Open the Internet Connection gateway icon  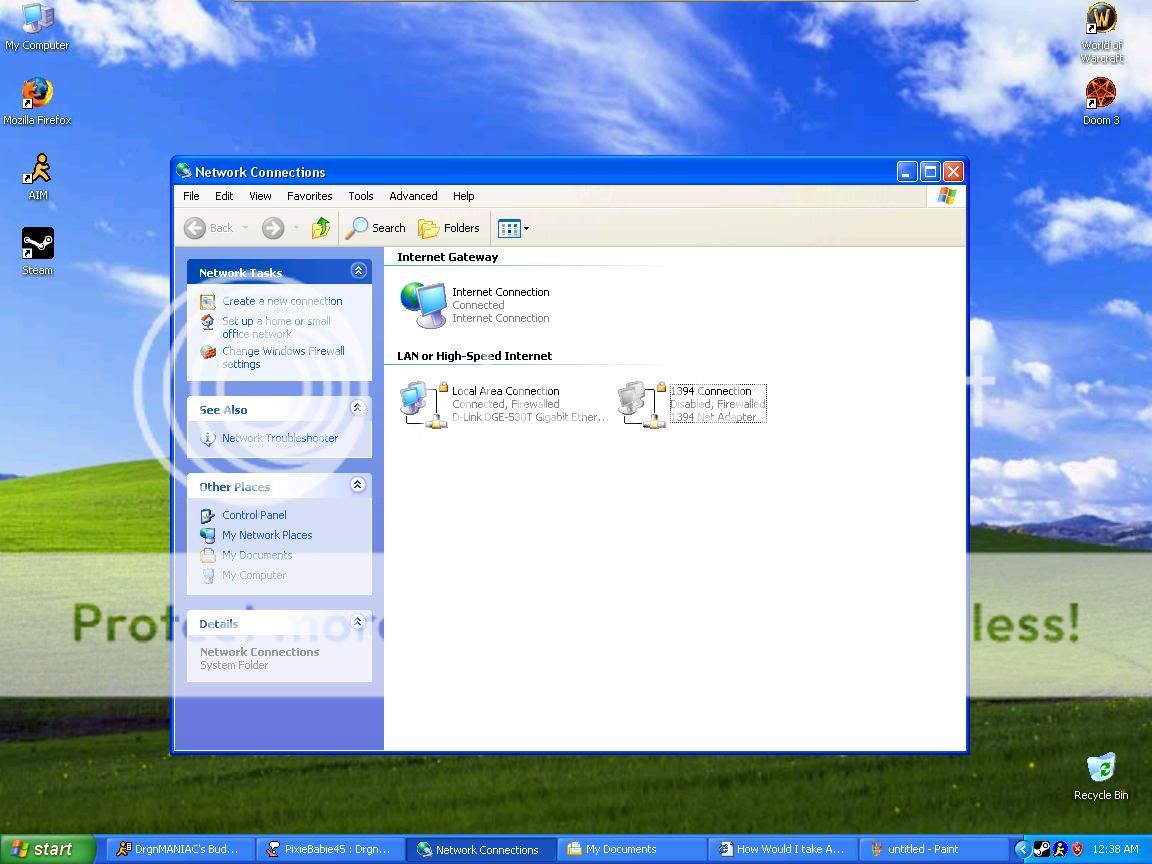coord(423,304)
